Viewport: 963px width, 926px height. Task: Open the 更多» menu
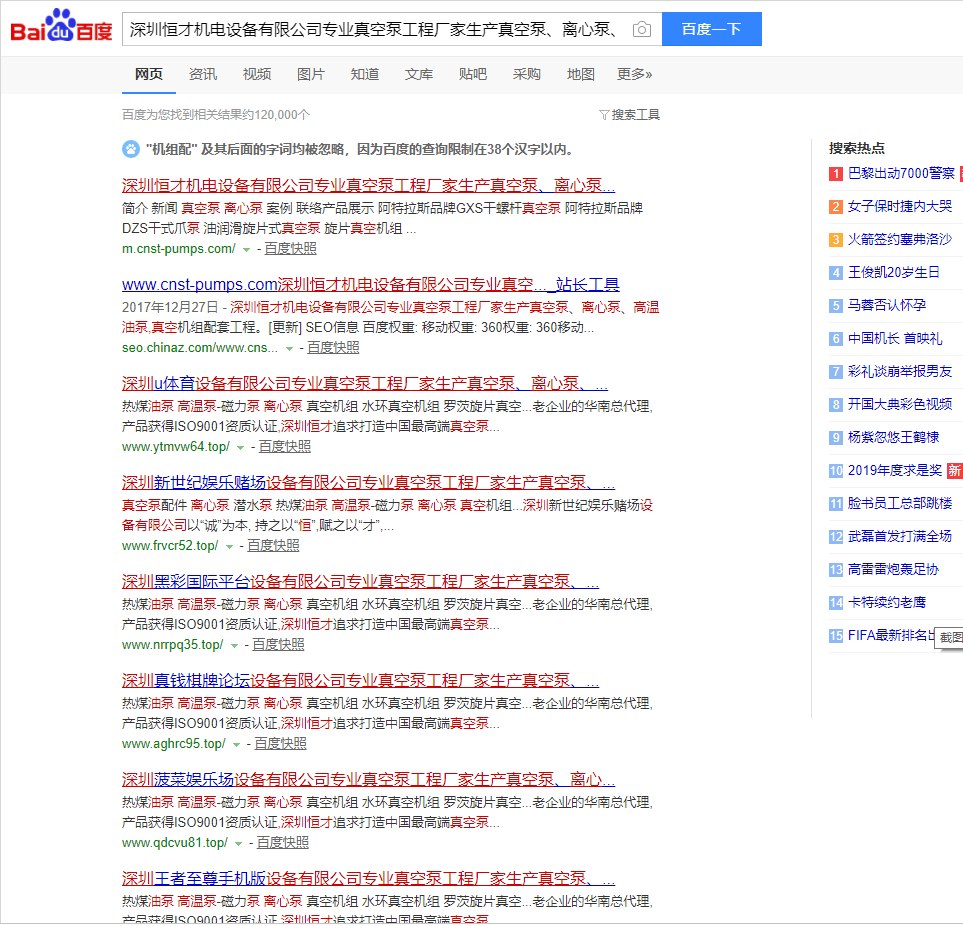point(634,74)
